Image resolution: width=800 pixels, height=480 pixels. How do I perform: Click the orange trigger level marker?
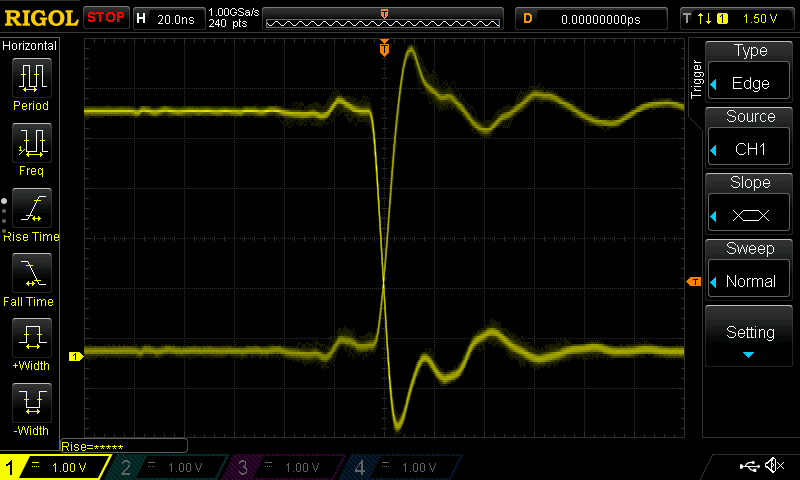(x=694, y=283)
